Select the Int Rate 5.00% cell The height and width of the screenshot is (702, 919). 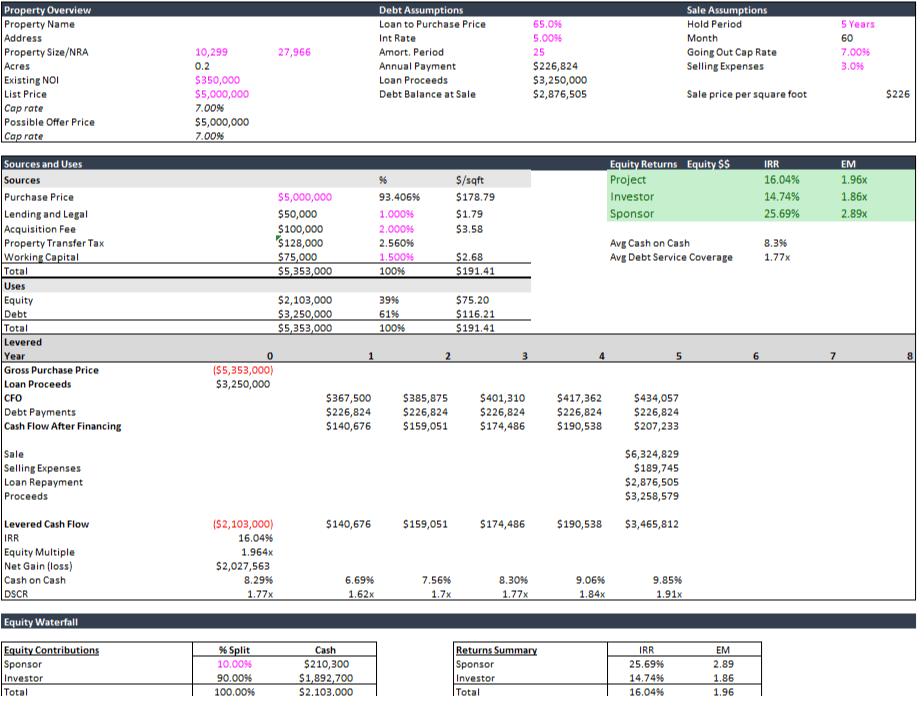[547, 38]
